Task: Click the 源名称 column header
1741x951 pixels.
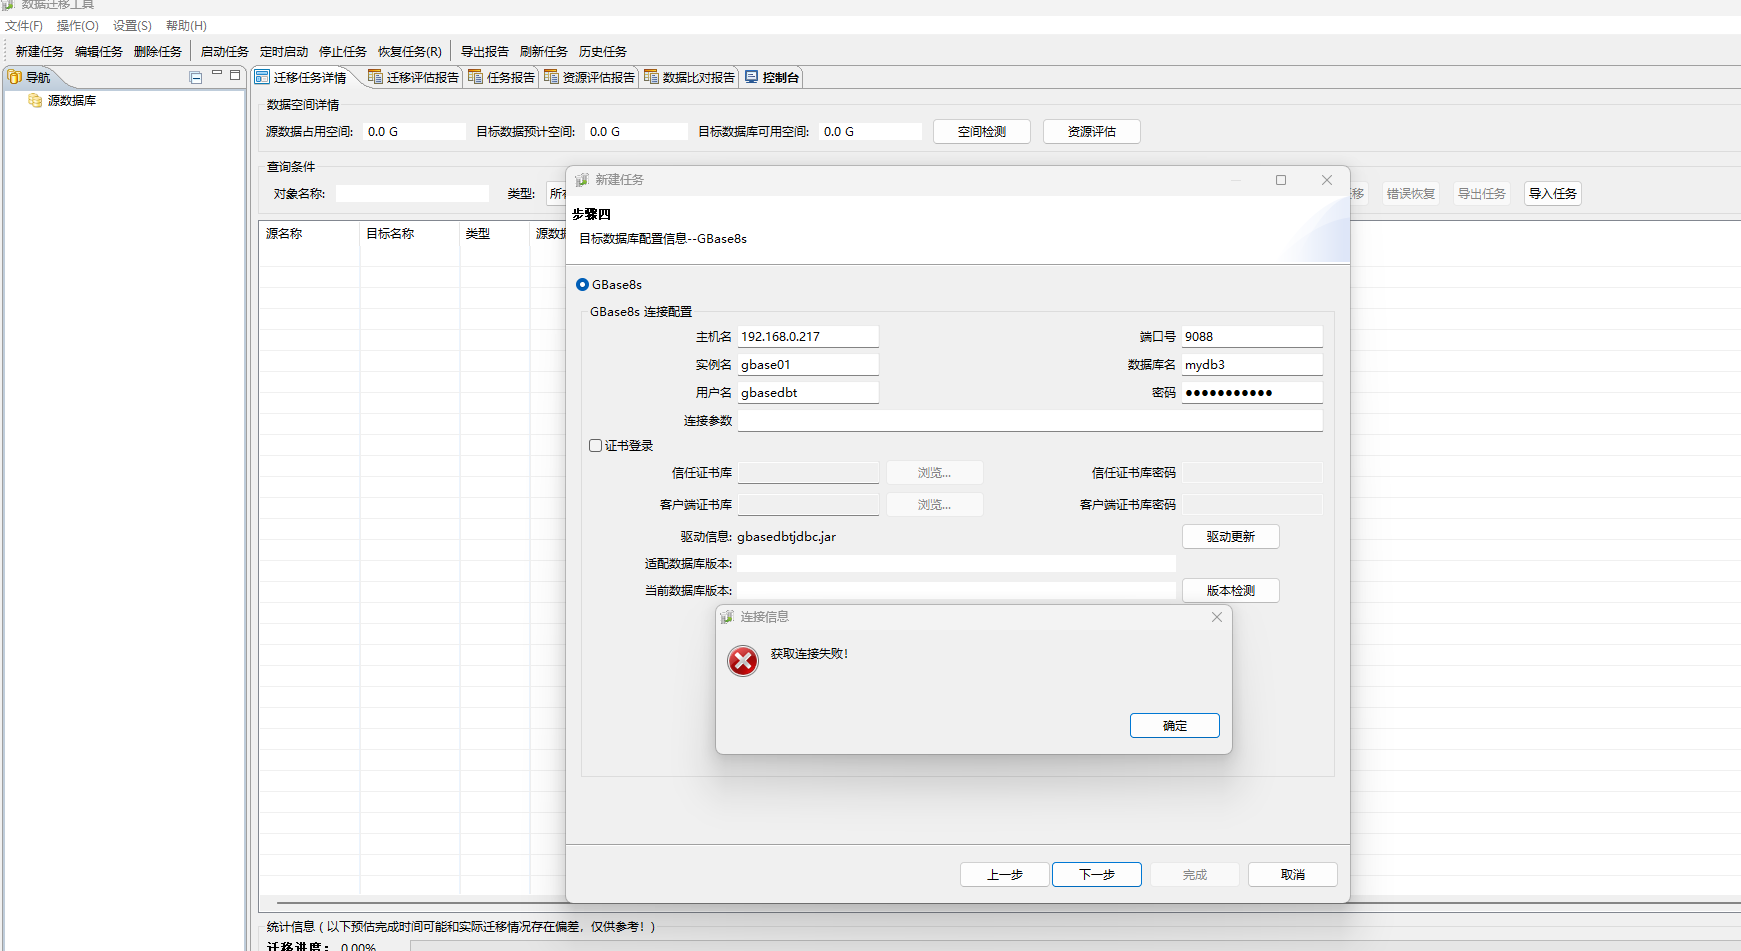Action: (309, 234)
